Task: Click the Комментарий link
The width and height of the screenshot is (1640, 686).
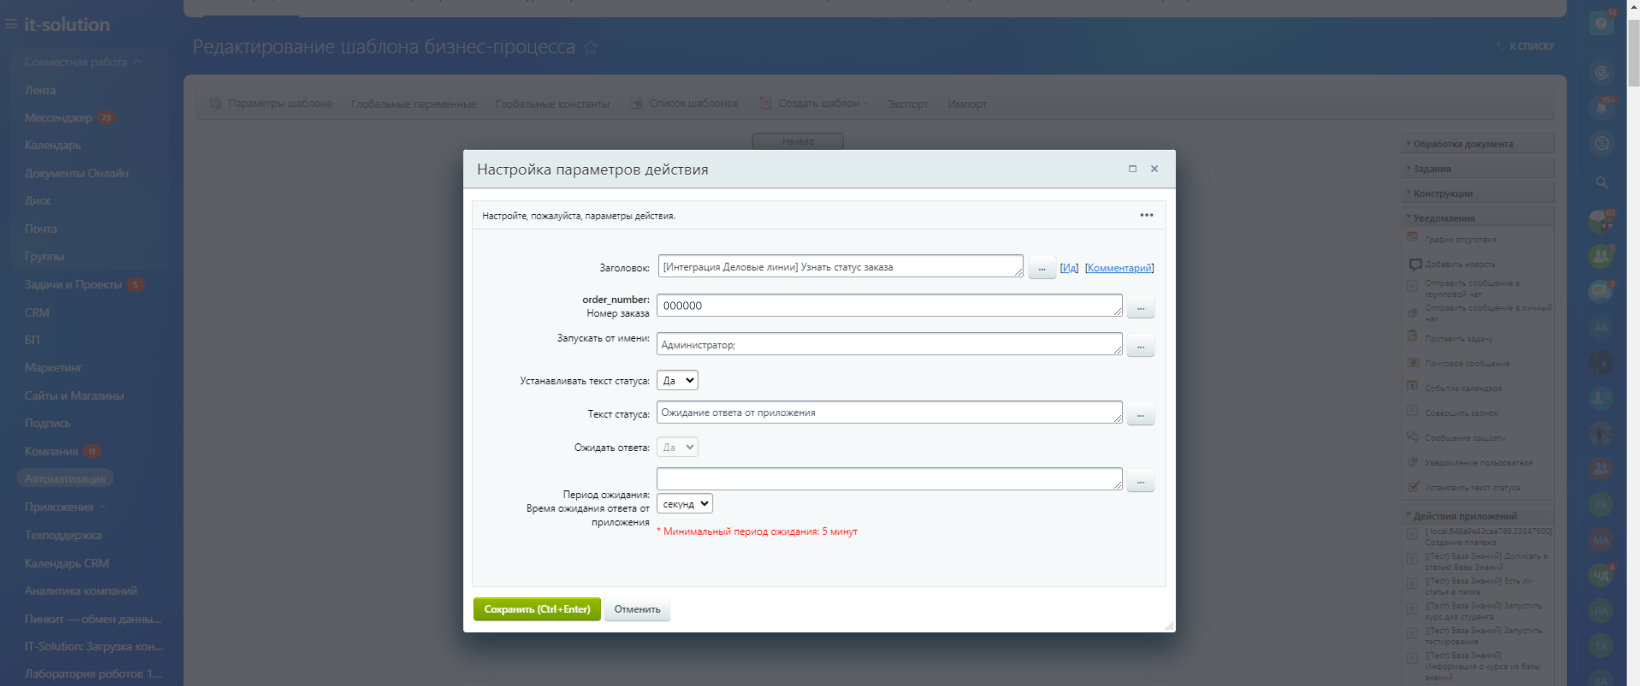Action: pos(1119,268)
